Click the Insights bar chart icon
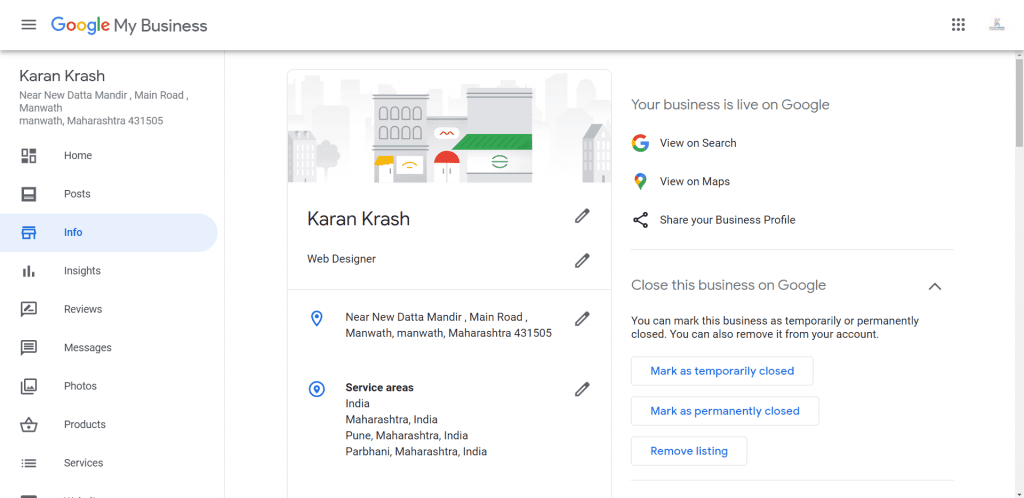Screen dimensions: 1024x498 29,271
